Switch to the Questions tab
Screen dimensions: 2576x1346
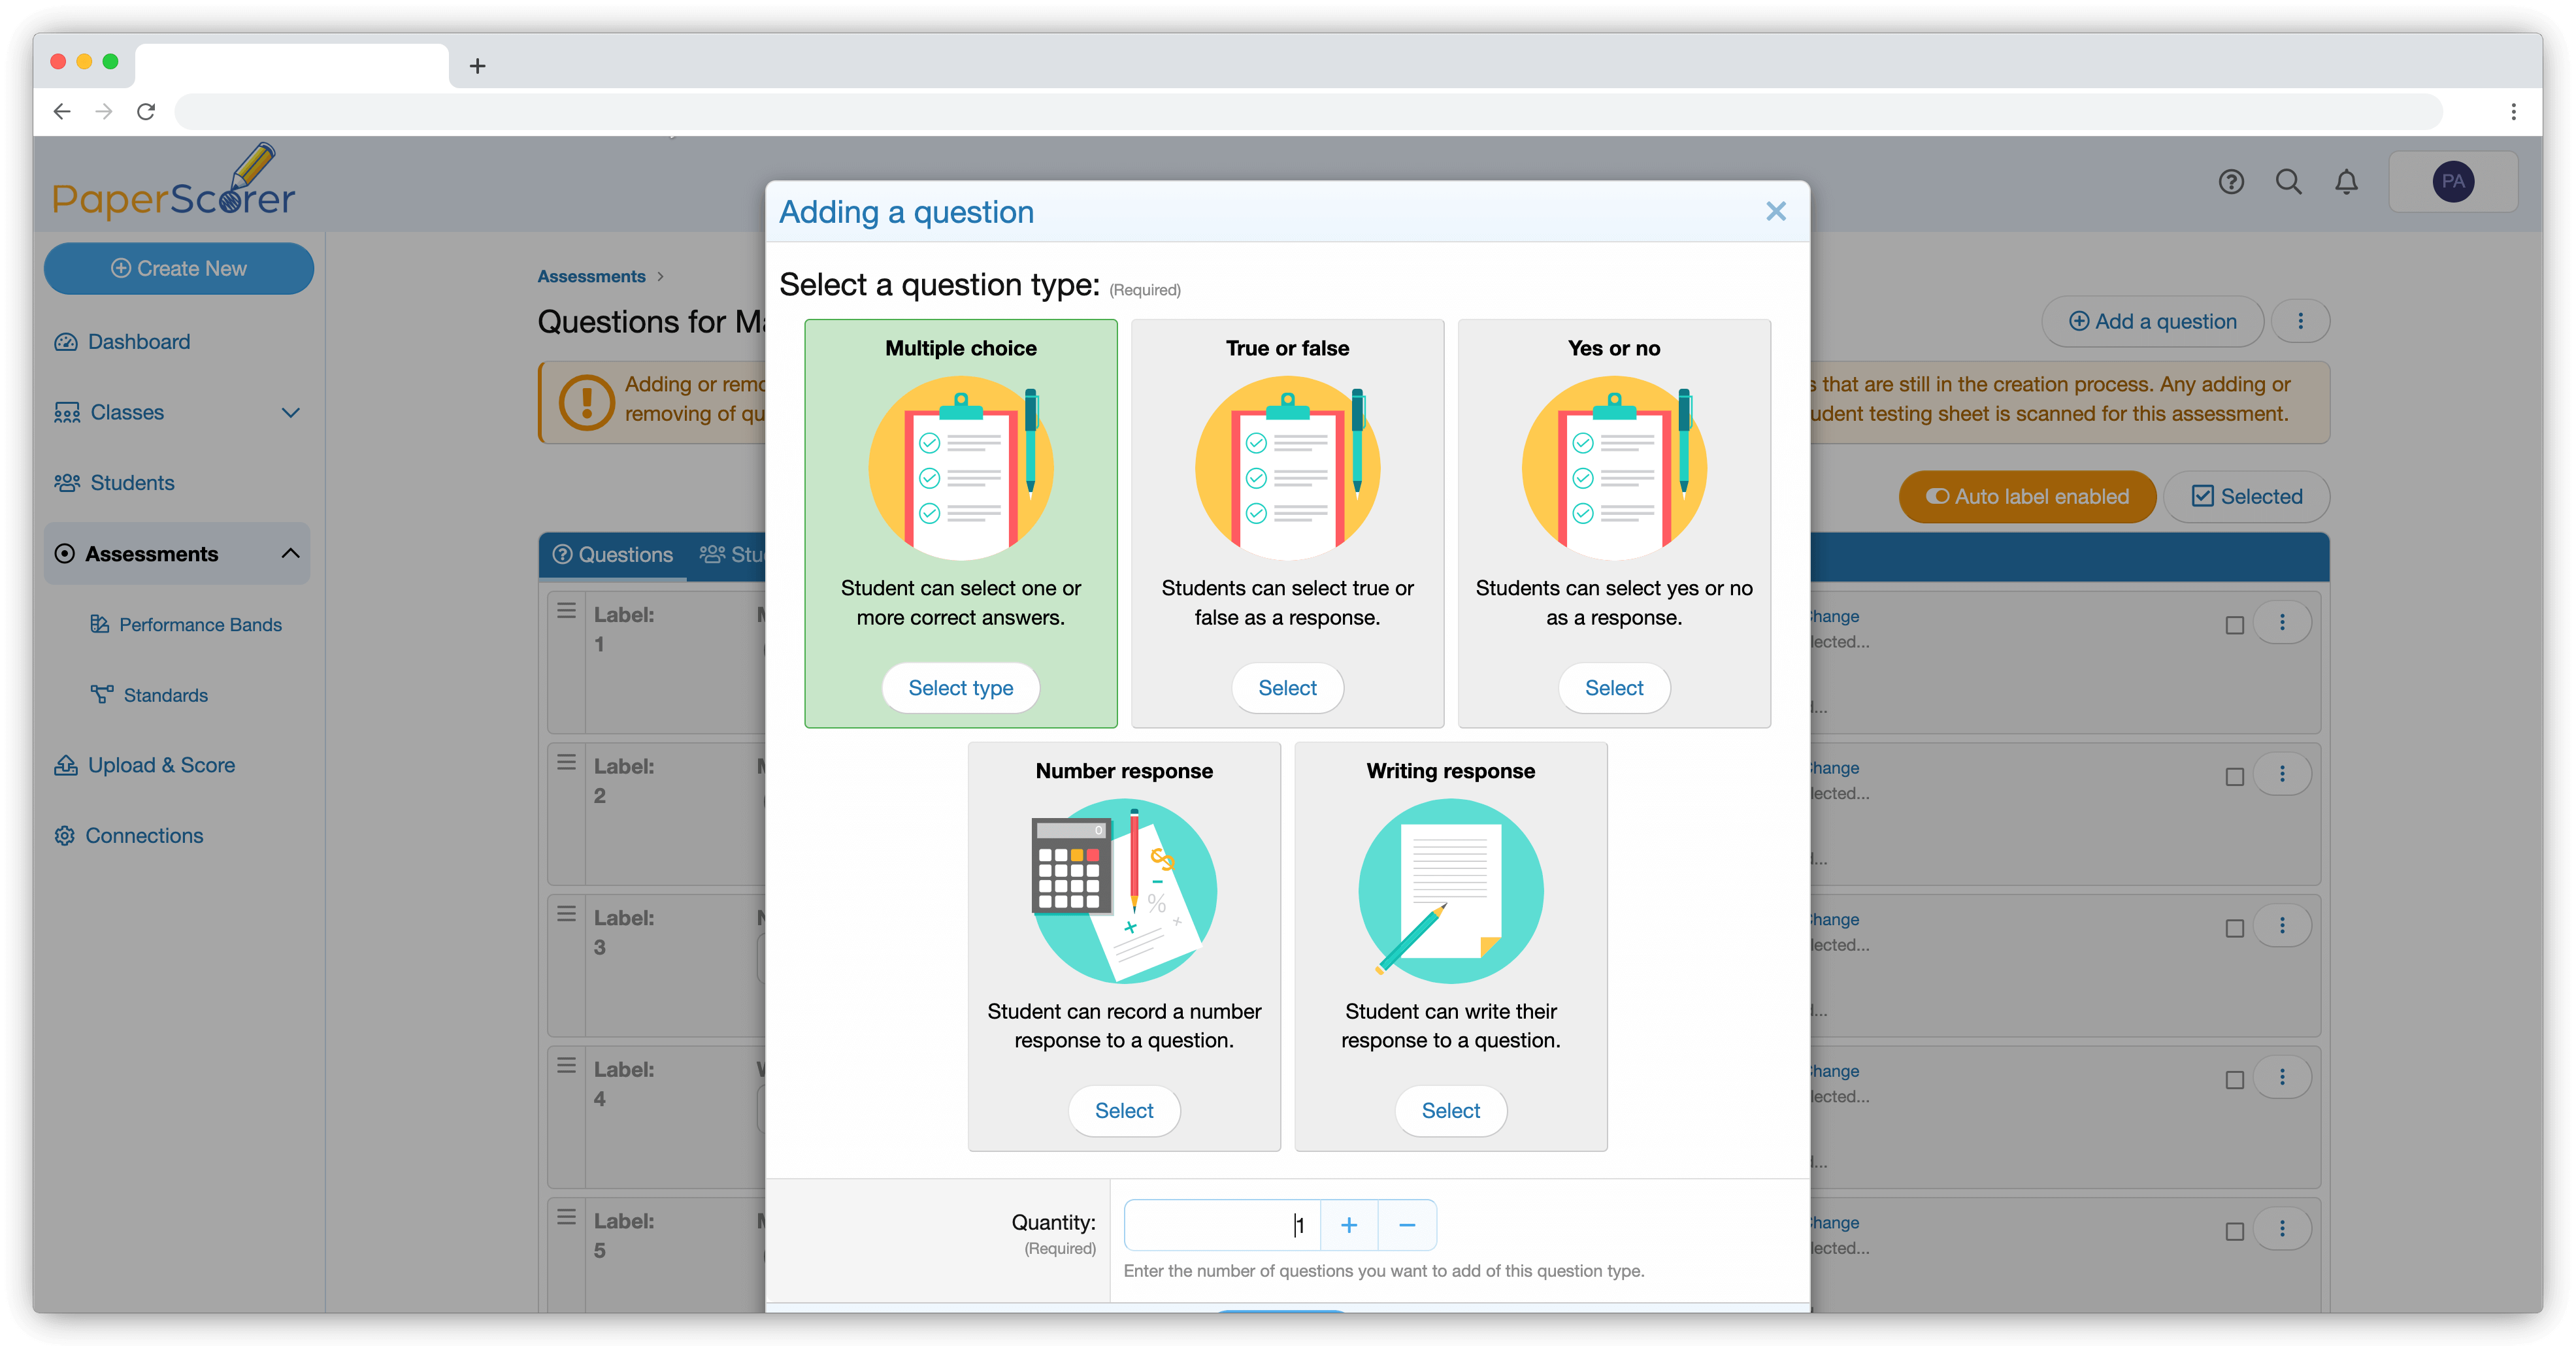tap(612, 554)
